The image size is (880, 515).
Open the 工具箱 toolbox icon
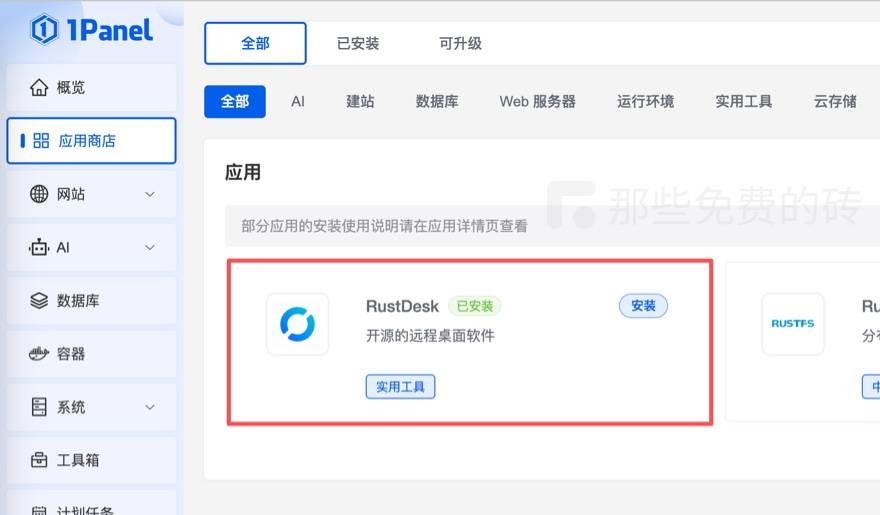tap(39, 460)
